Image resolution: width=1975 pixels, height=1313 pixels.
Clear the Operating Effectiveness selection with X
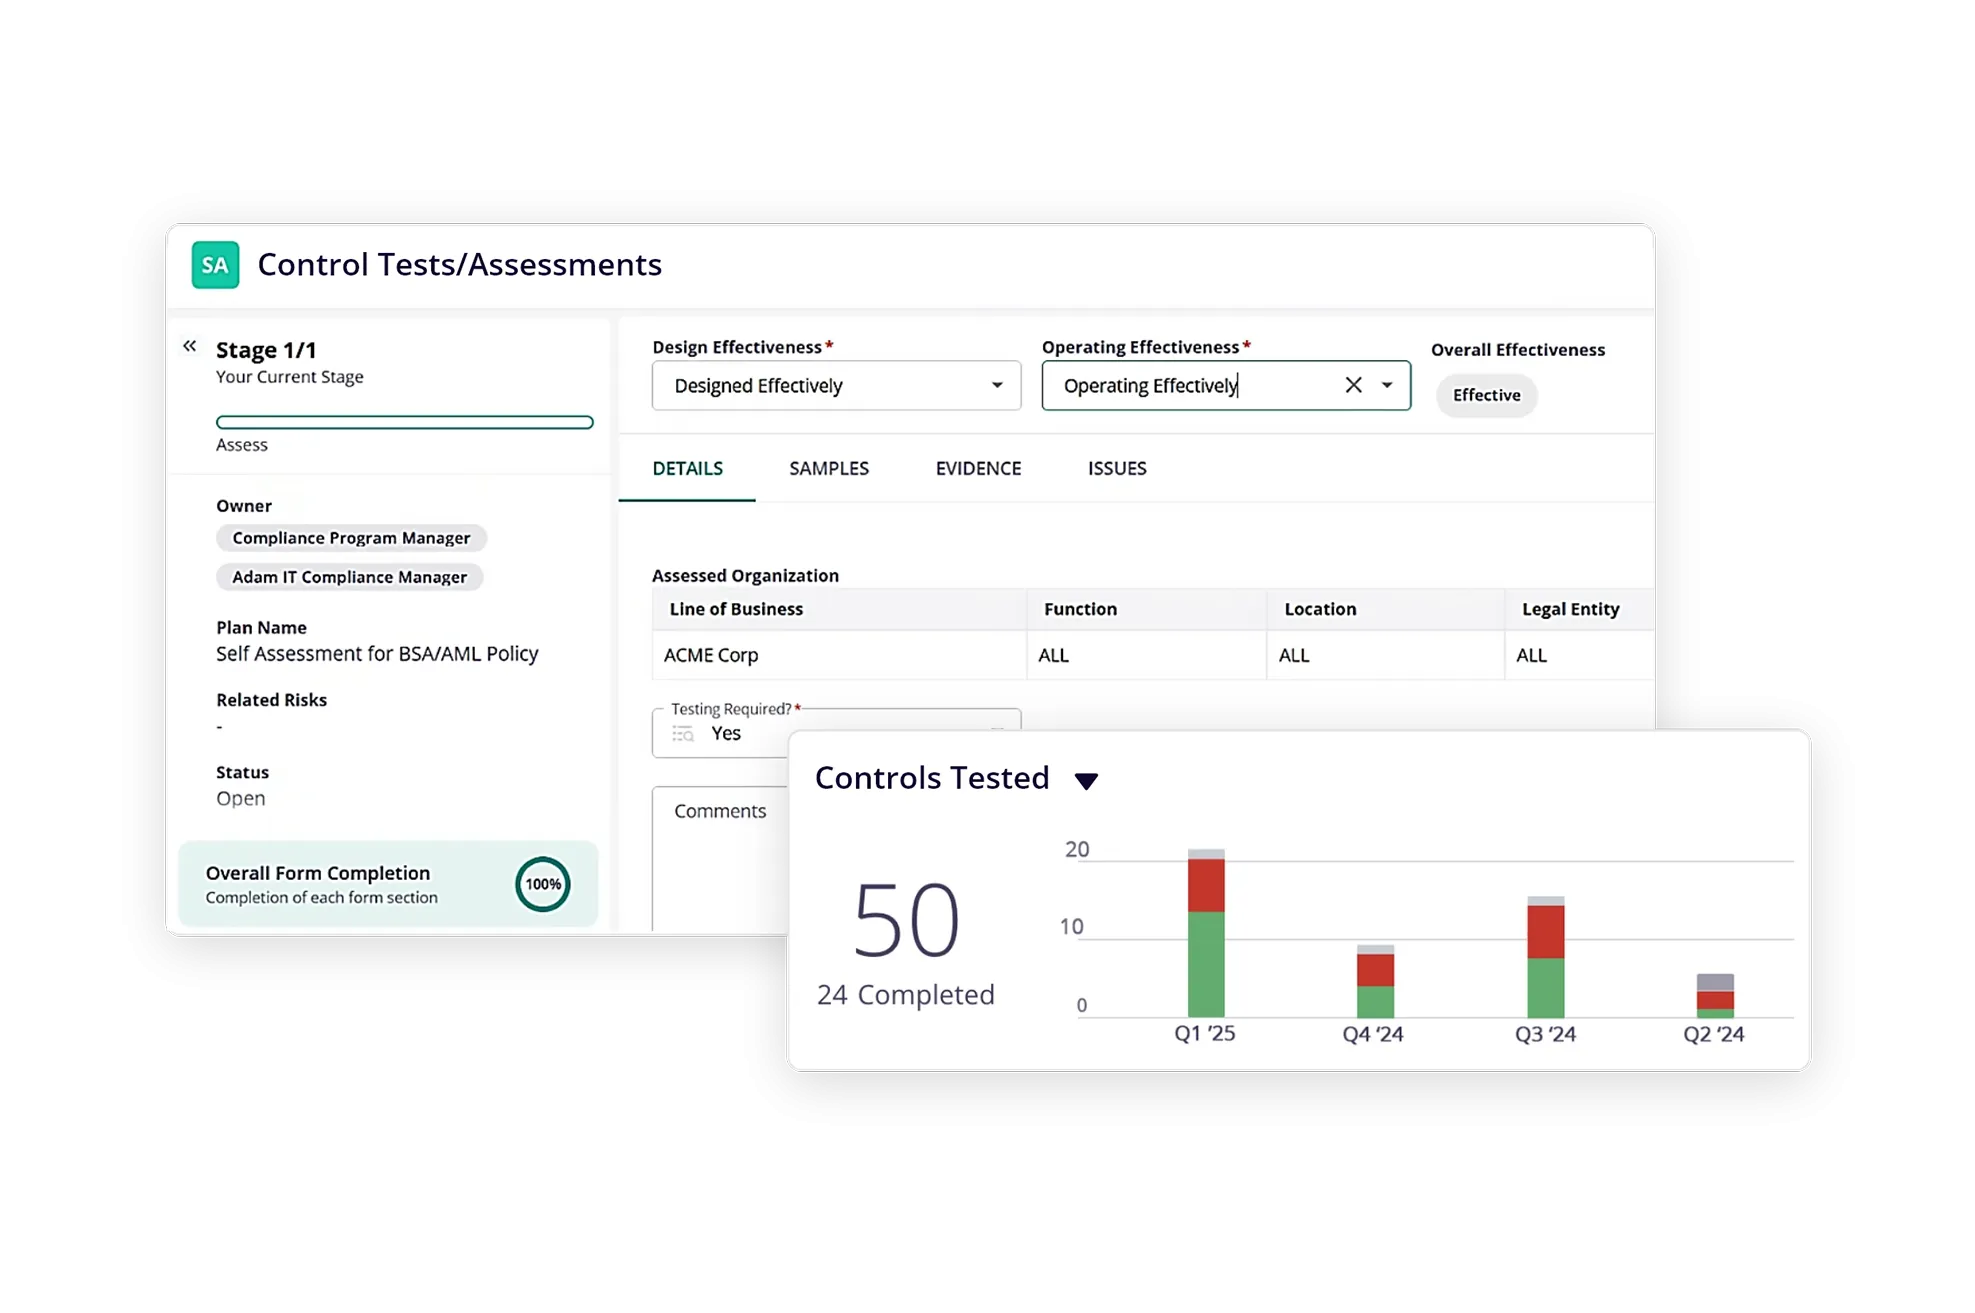(x=1353, y=385)
